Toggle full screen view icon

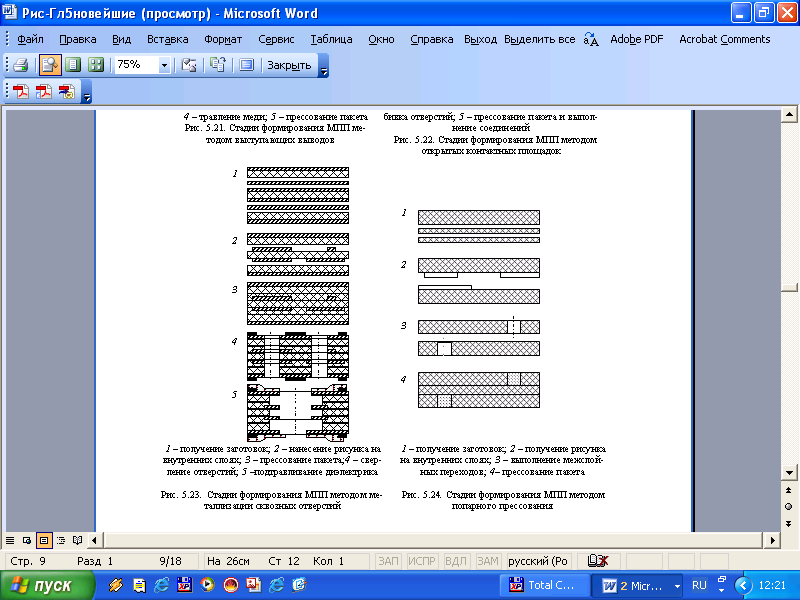(x=246, y=65)
